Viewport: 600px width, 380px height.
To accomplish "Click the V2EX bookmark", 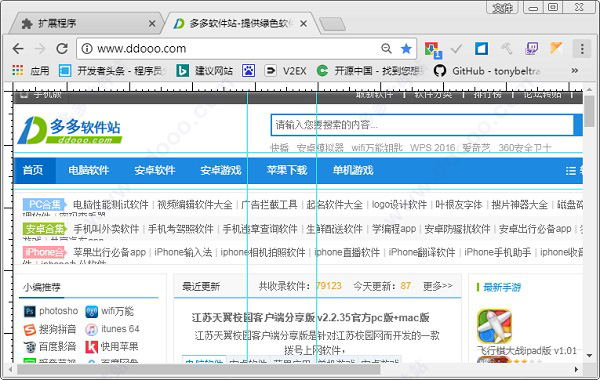I will (286, 71).
